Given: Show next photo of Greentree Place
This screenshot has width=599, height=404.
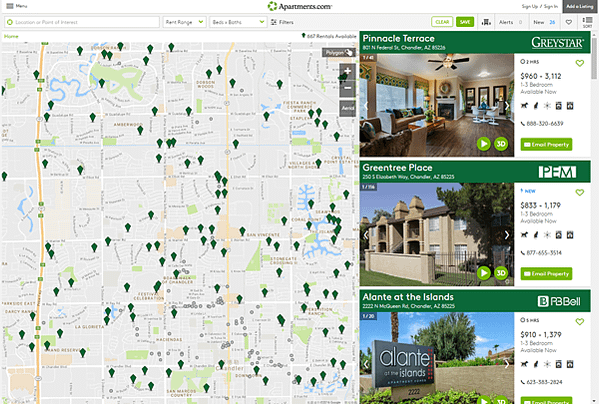Looking at the screenshot, I should pos(507,235).
